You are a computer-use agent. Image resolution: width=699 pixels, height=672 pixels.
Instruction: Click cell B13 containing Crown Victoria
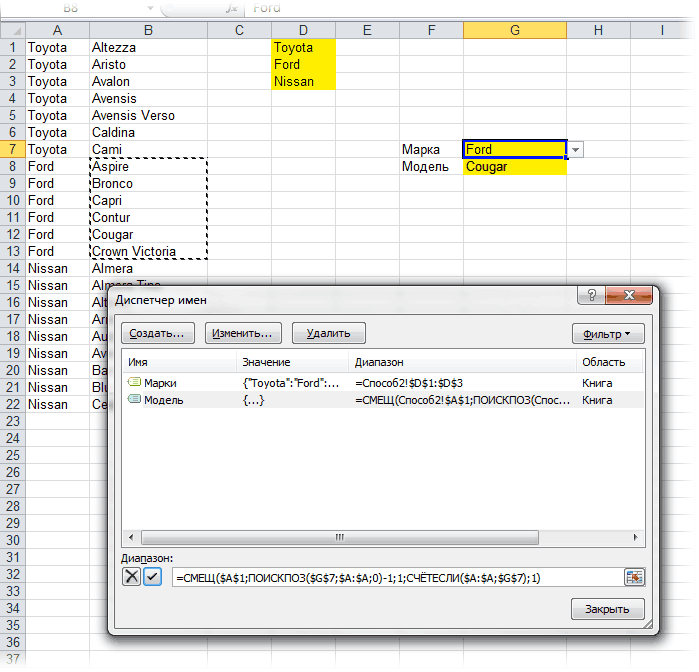[x=148, y=251]
